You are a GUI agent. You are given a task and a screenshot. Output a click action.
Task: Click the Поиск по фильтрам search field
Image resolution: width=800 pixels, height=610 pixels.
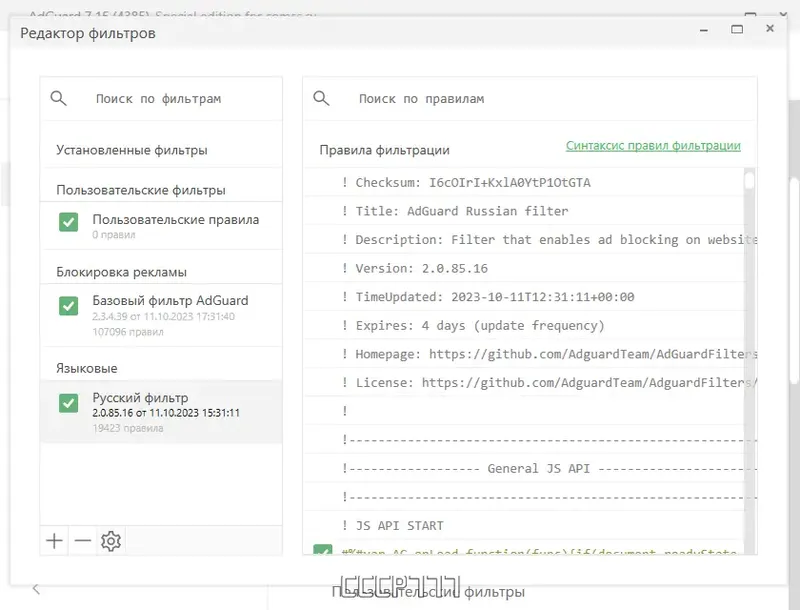pos(161,98)
